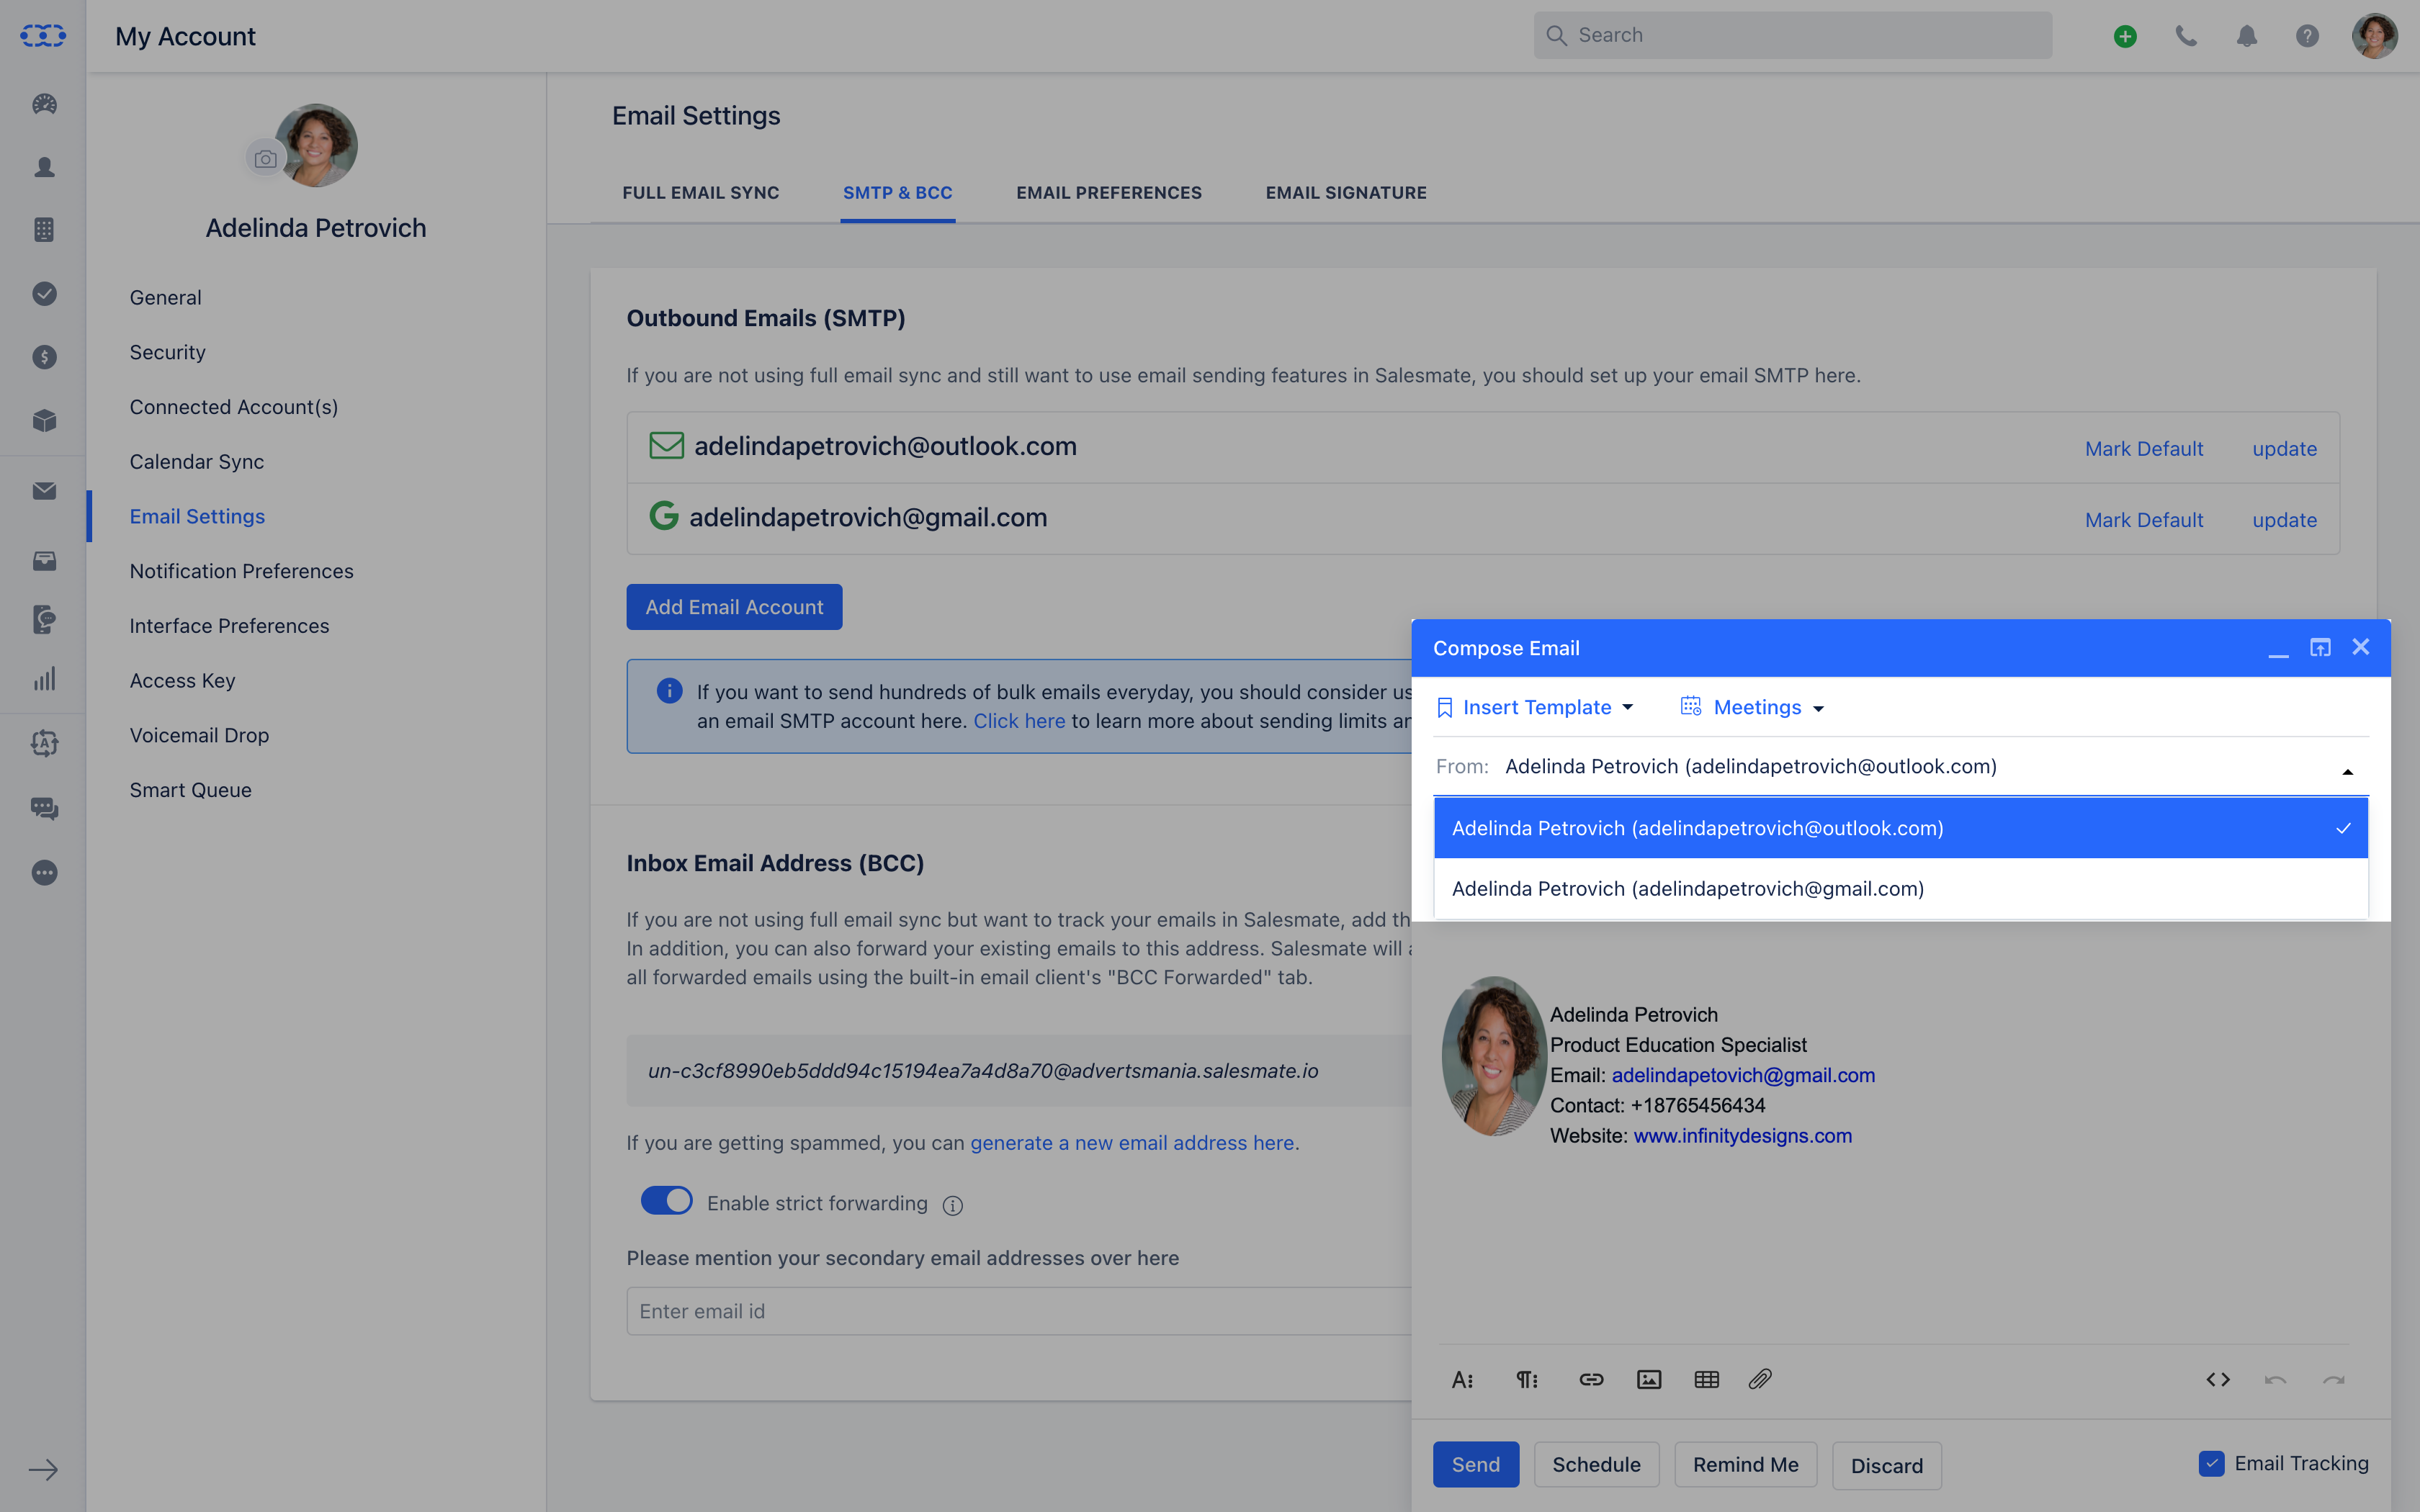Open Security settings
The height and width of the screenshot is (1512, 2420).
167,352
